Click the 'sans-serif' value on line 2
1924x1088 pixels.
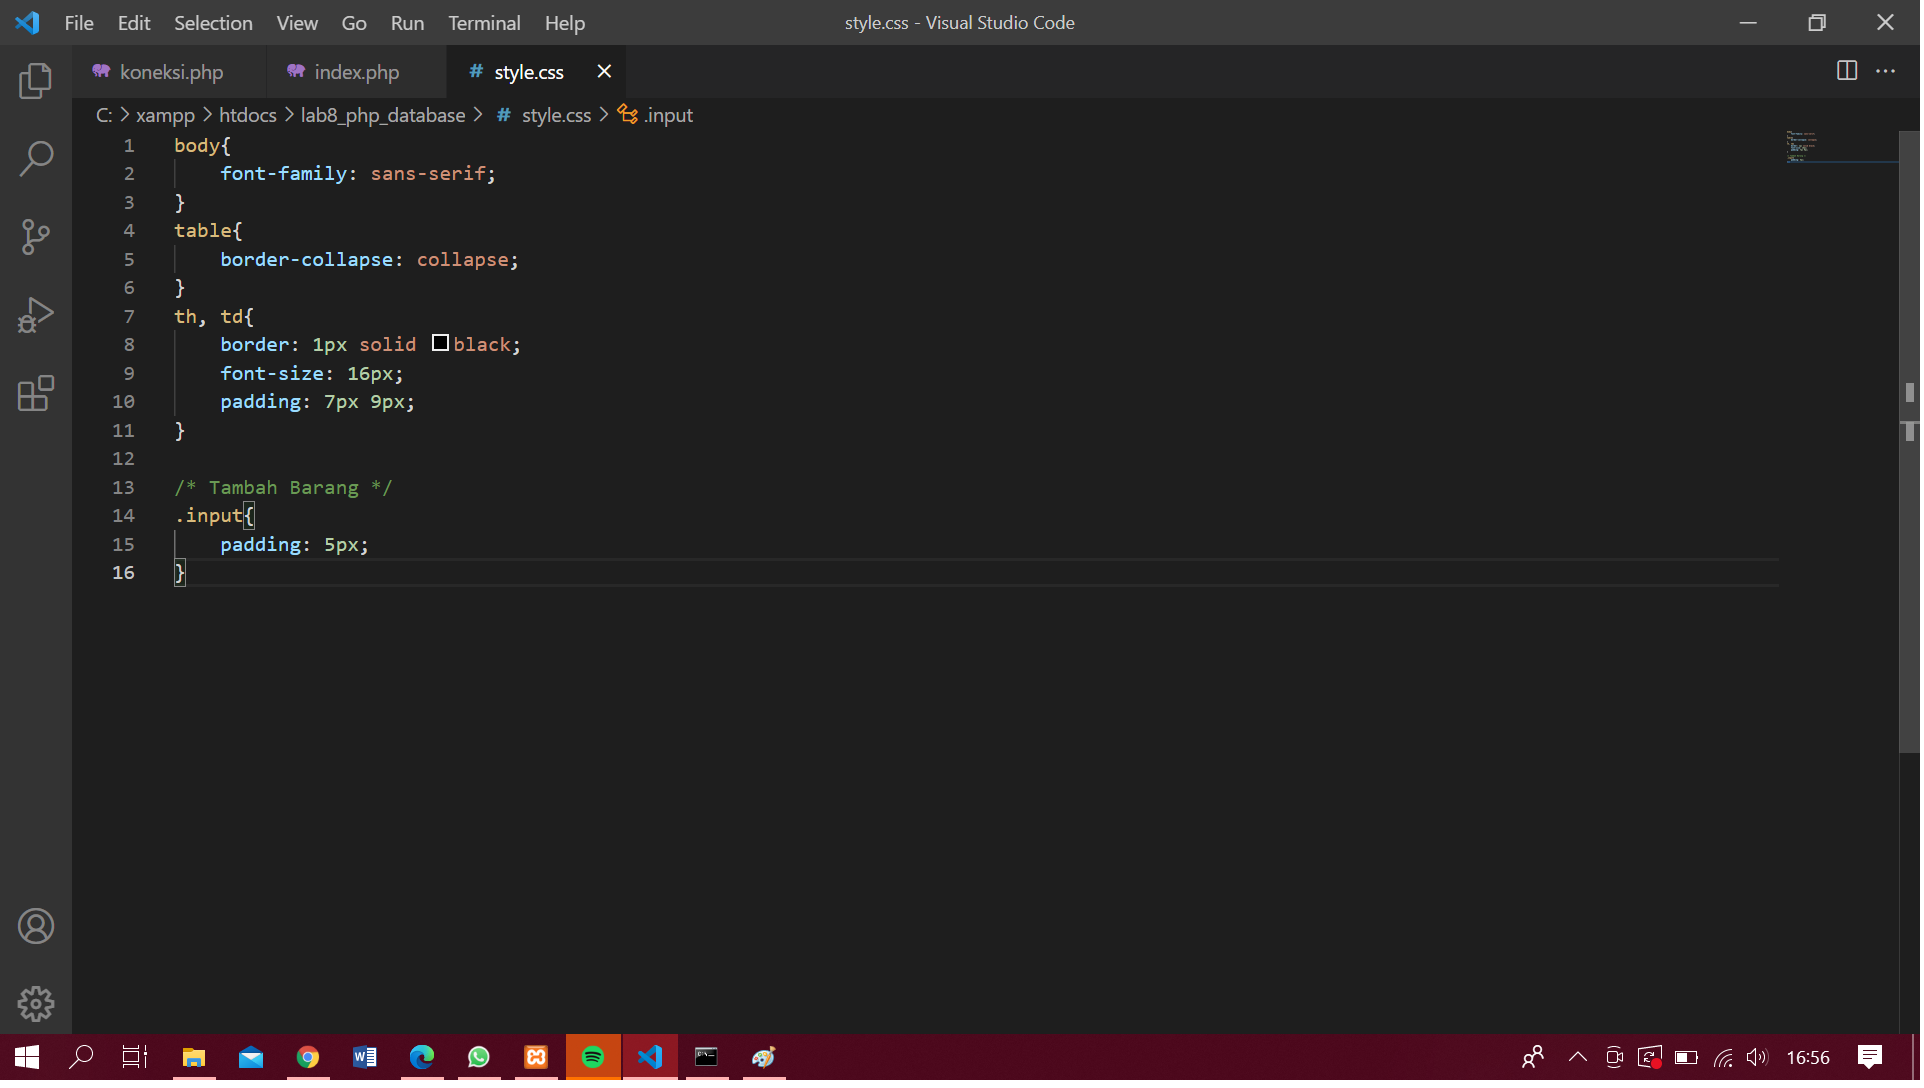click(429, 174)
